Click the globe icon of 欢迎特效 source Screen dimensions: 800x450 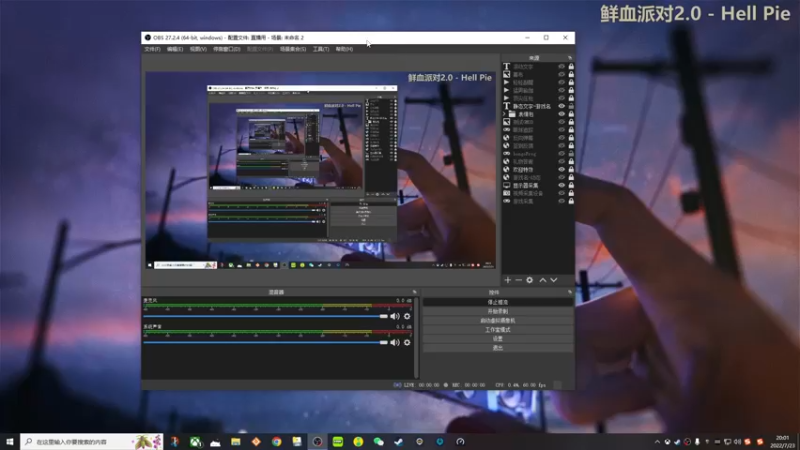[x=507, y=169]
